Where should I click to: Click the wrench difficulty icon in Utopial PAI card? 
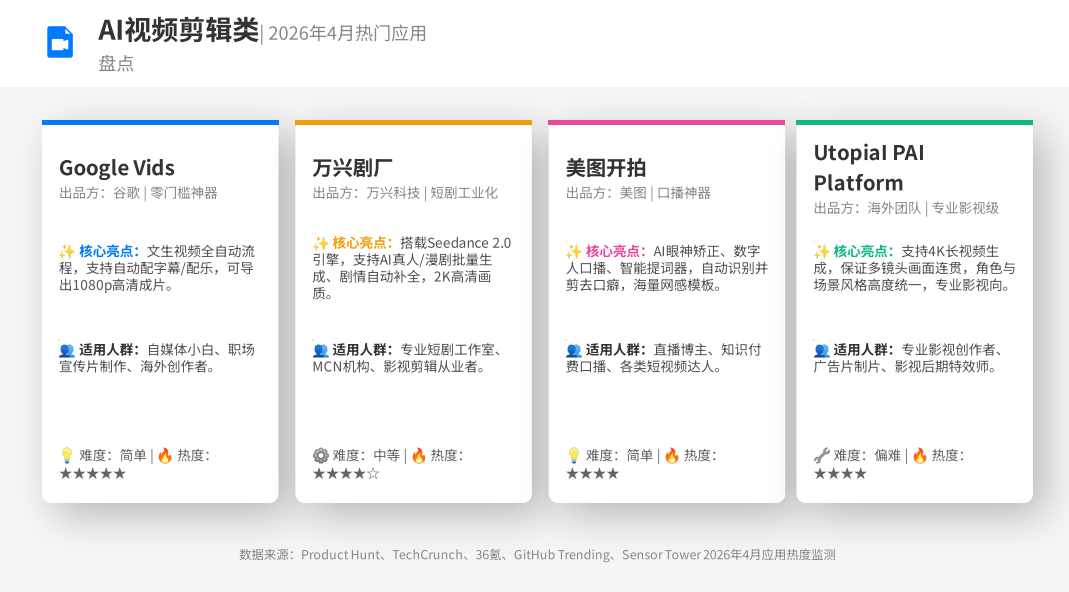click(822, 455)
